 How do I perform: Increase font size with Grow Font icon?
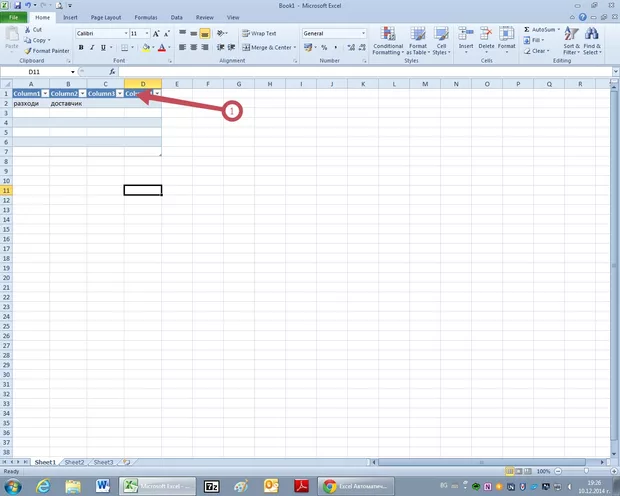[156, 34]
